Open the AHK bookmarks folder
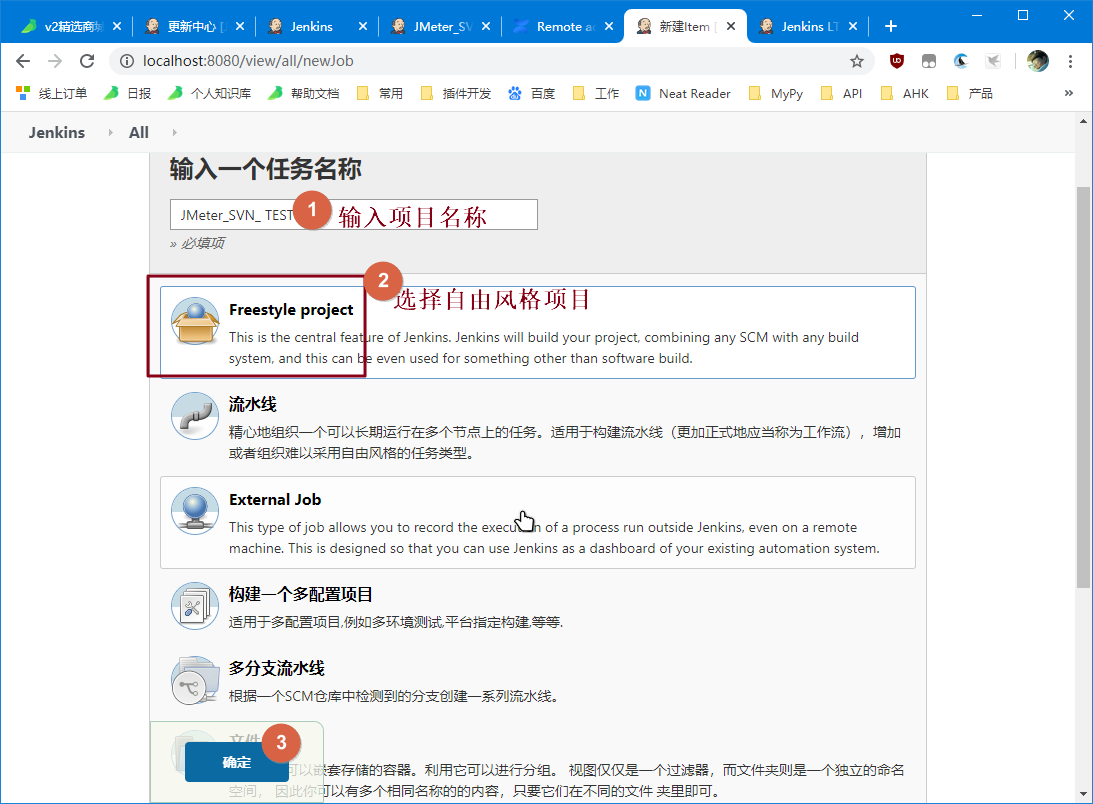Viewport: 1093px width, 804px height. pos(904,93)
